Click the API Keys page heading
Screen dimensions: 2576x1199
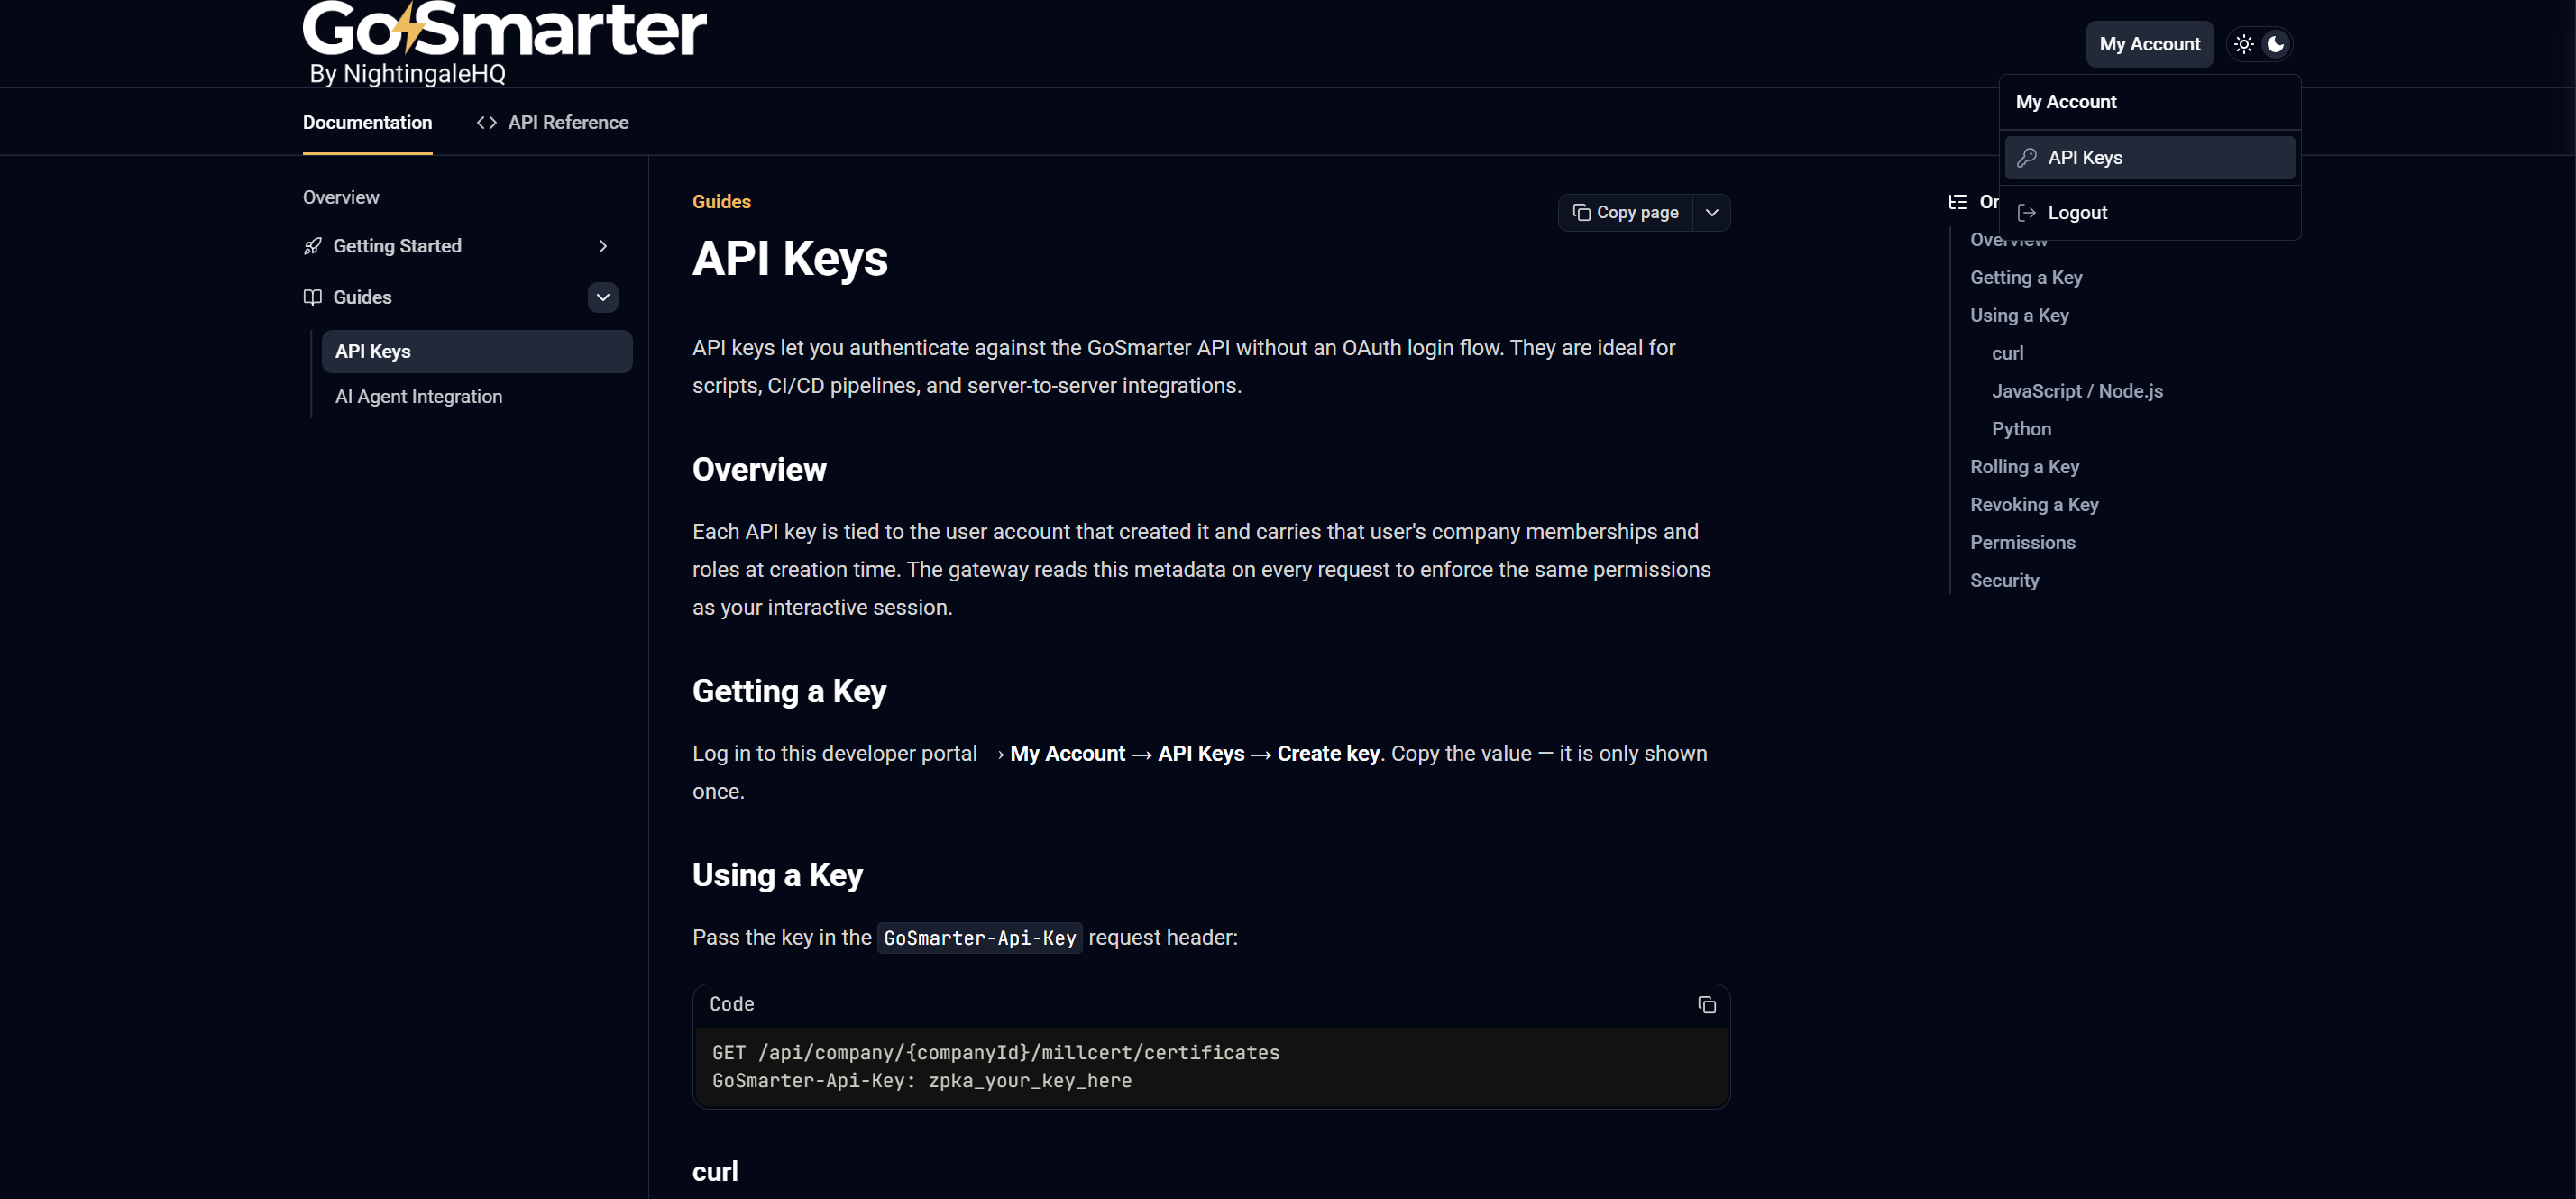790,258
